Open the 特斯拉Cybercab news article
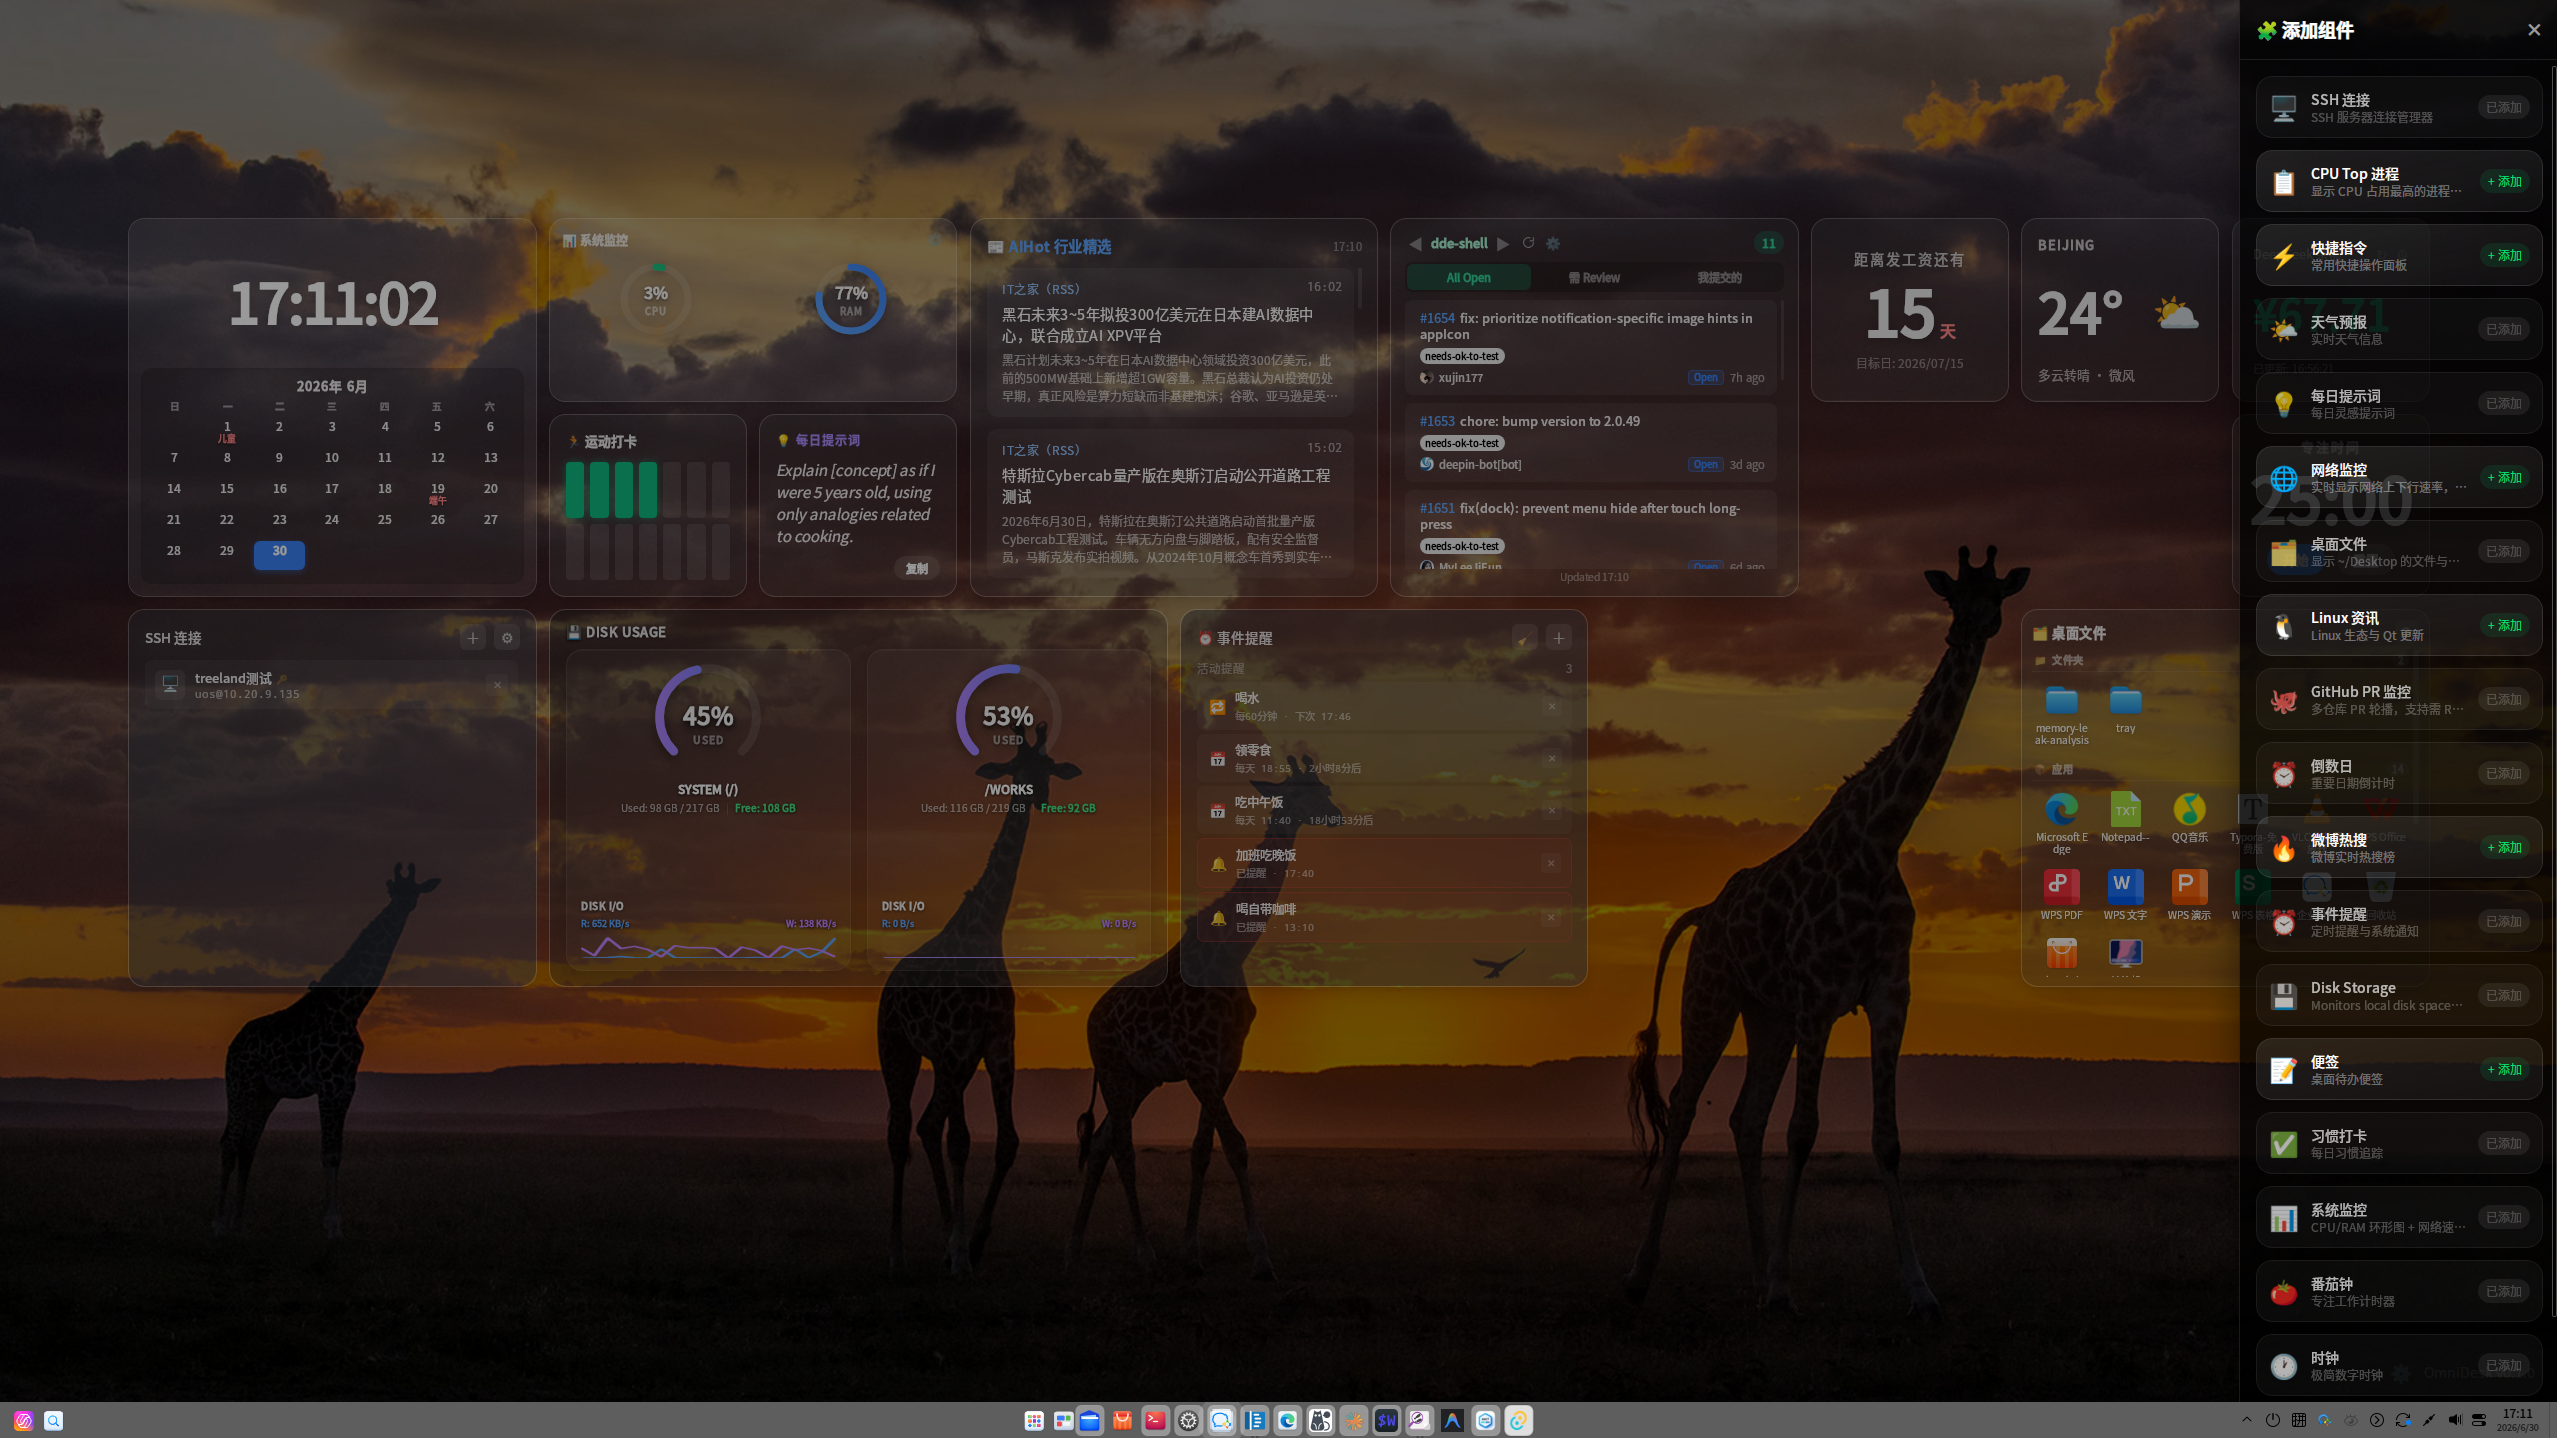 click(1171, 504)
